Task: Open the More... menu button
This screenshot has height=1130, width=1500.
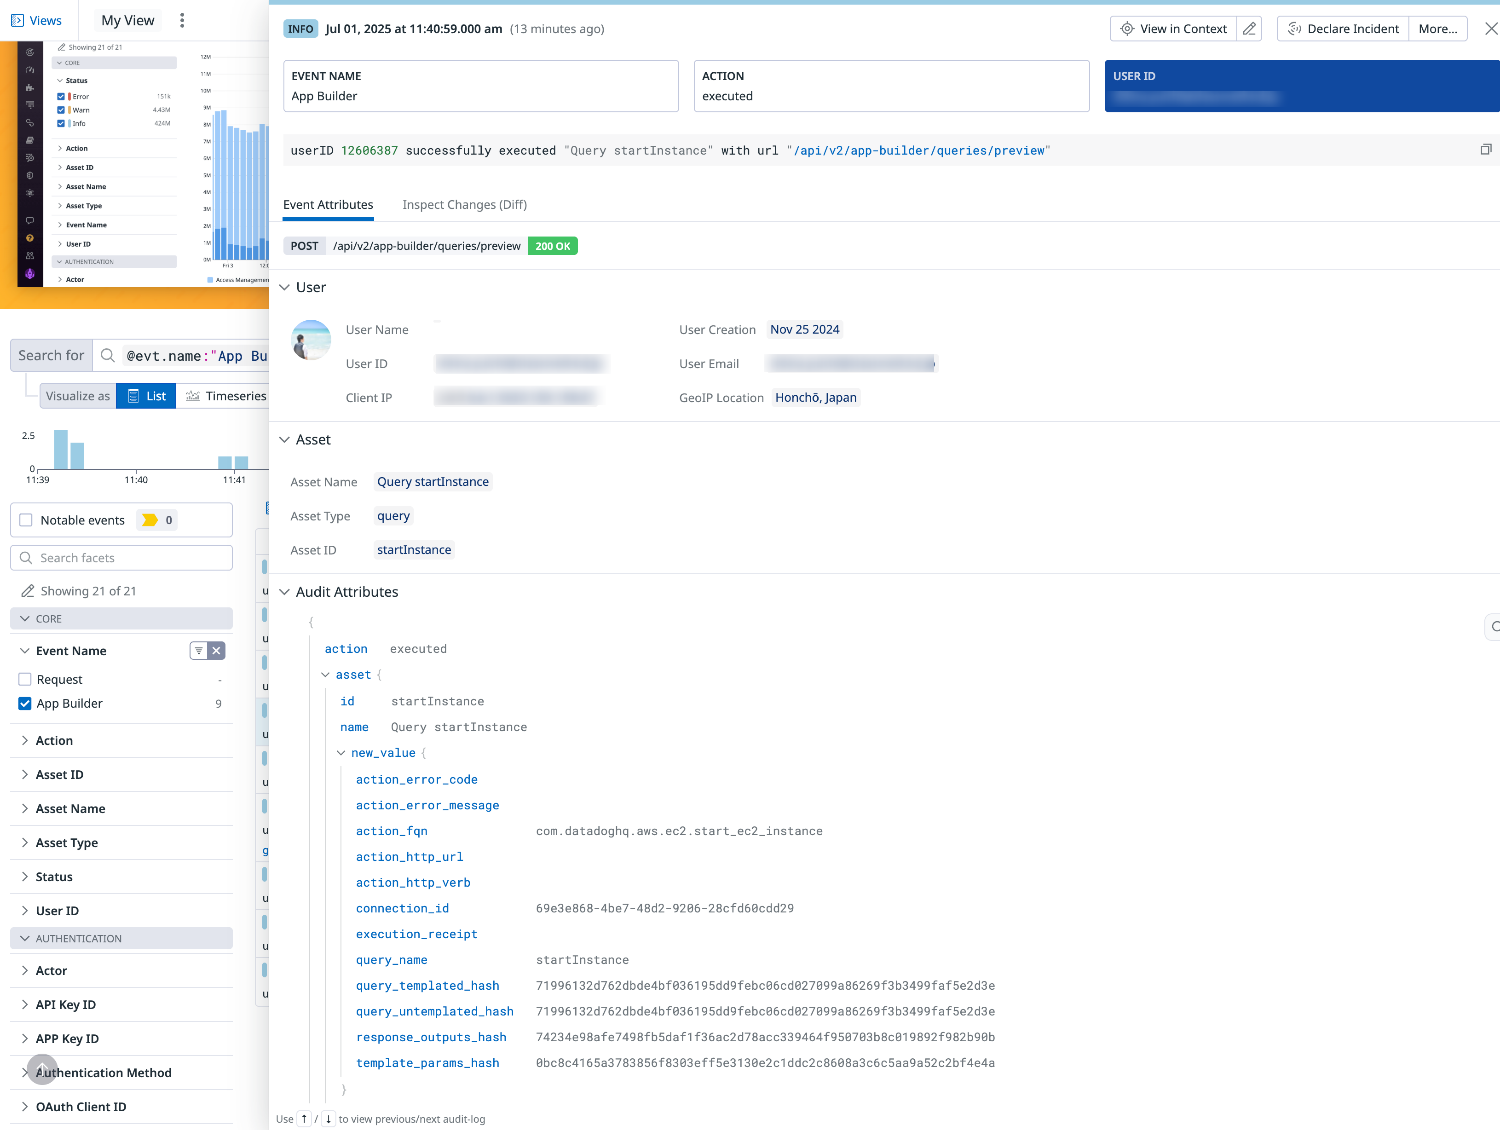Action: 1438,29
